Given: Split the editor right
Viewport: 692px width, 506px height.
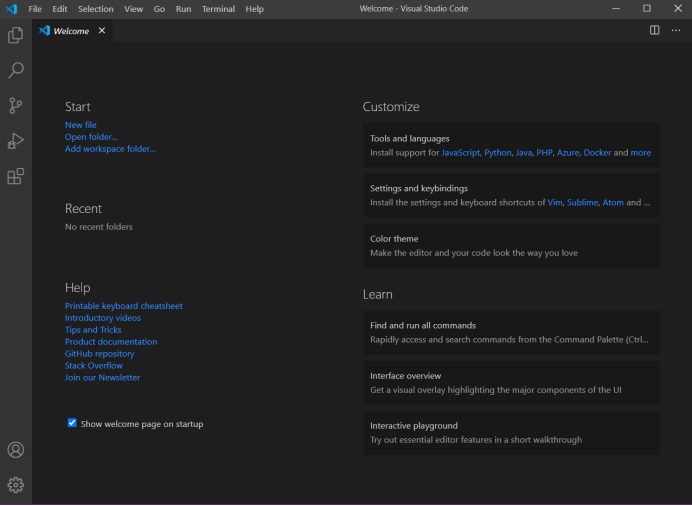Looking at the screenshot, I should [655, 31].
